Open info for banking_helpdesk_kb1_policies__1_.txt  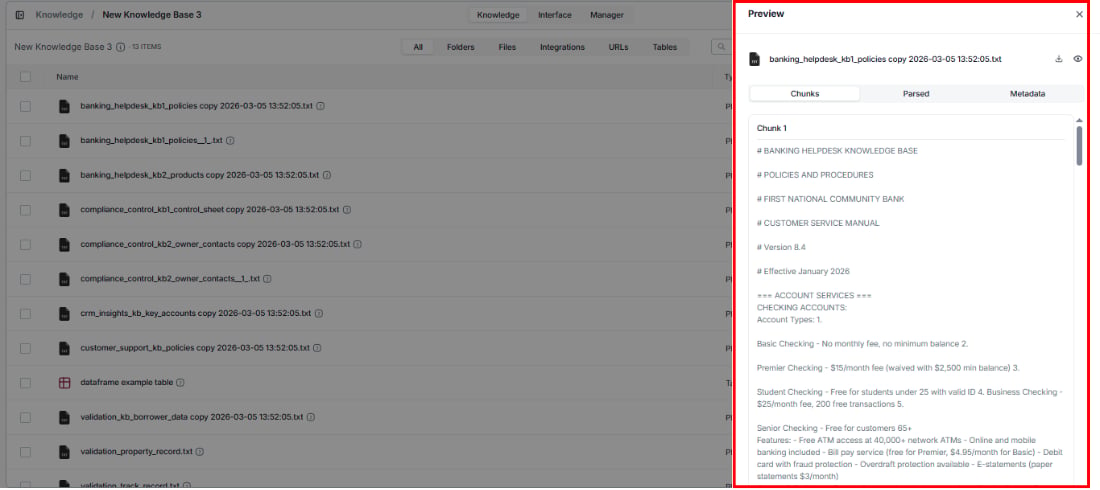[230, 141]
